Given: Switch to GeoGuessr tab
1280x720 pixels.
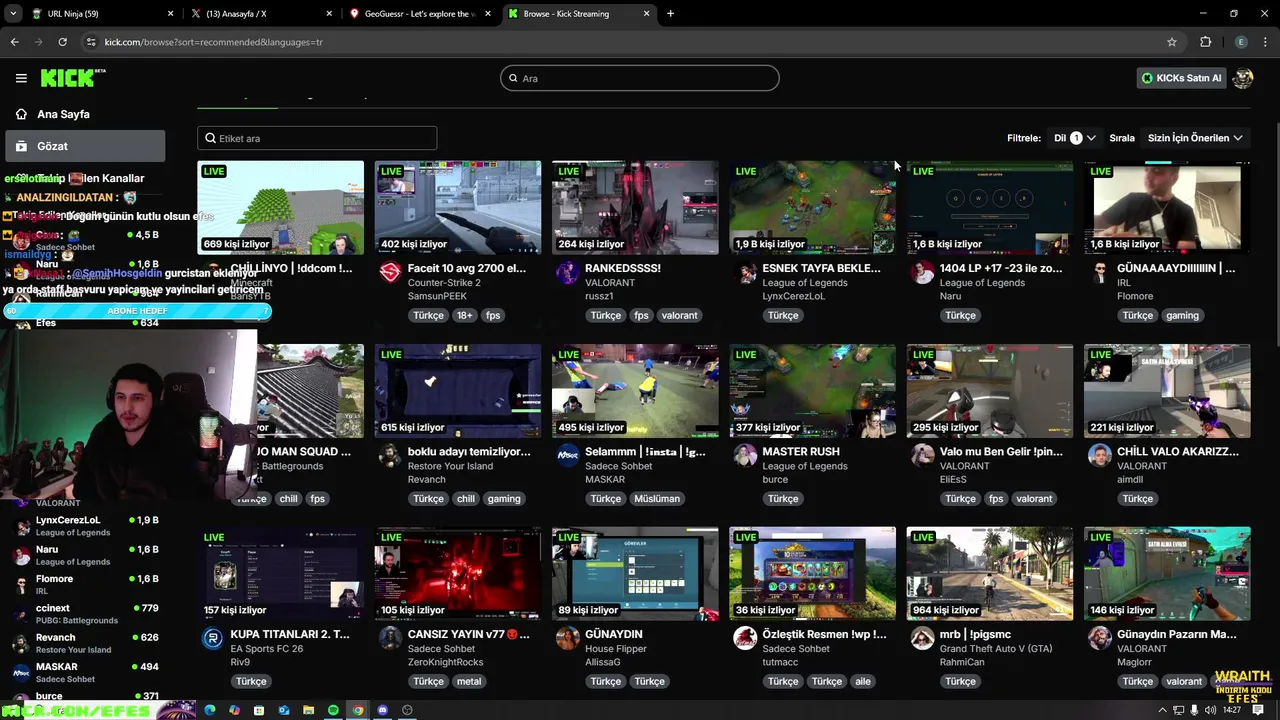Looking at the screenshot, I should (x=420, y=14).
